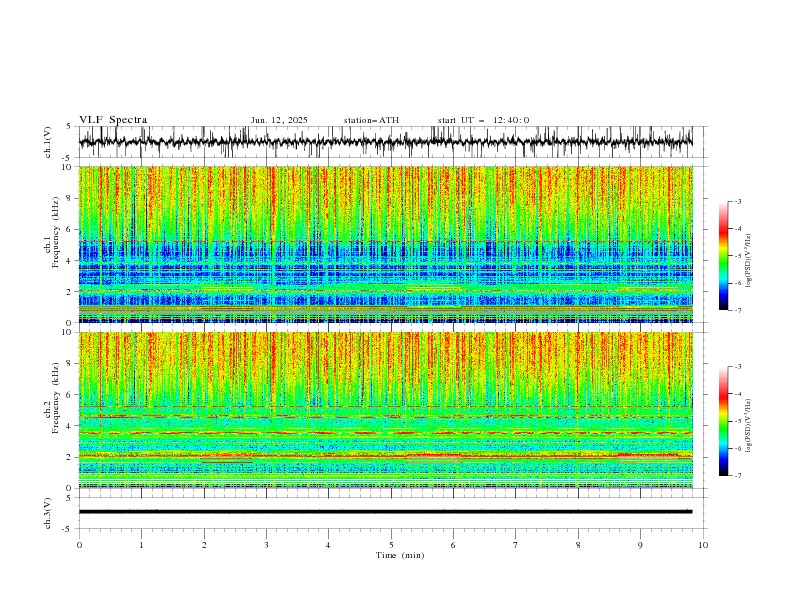Click the 'ch.3(V)' axis label

[48, 513]
